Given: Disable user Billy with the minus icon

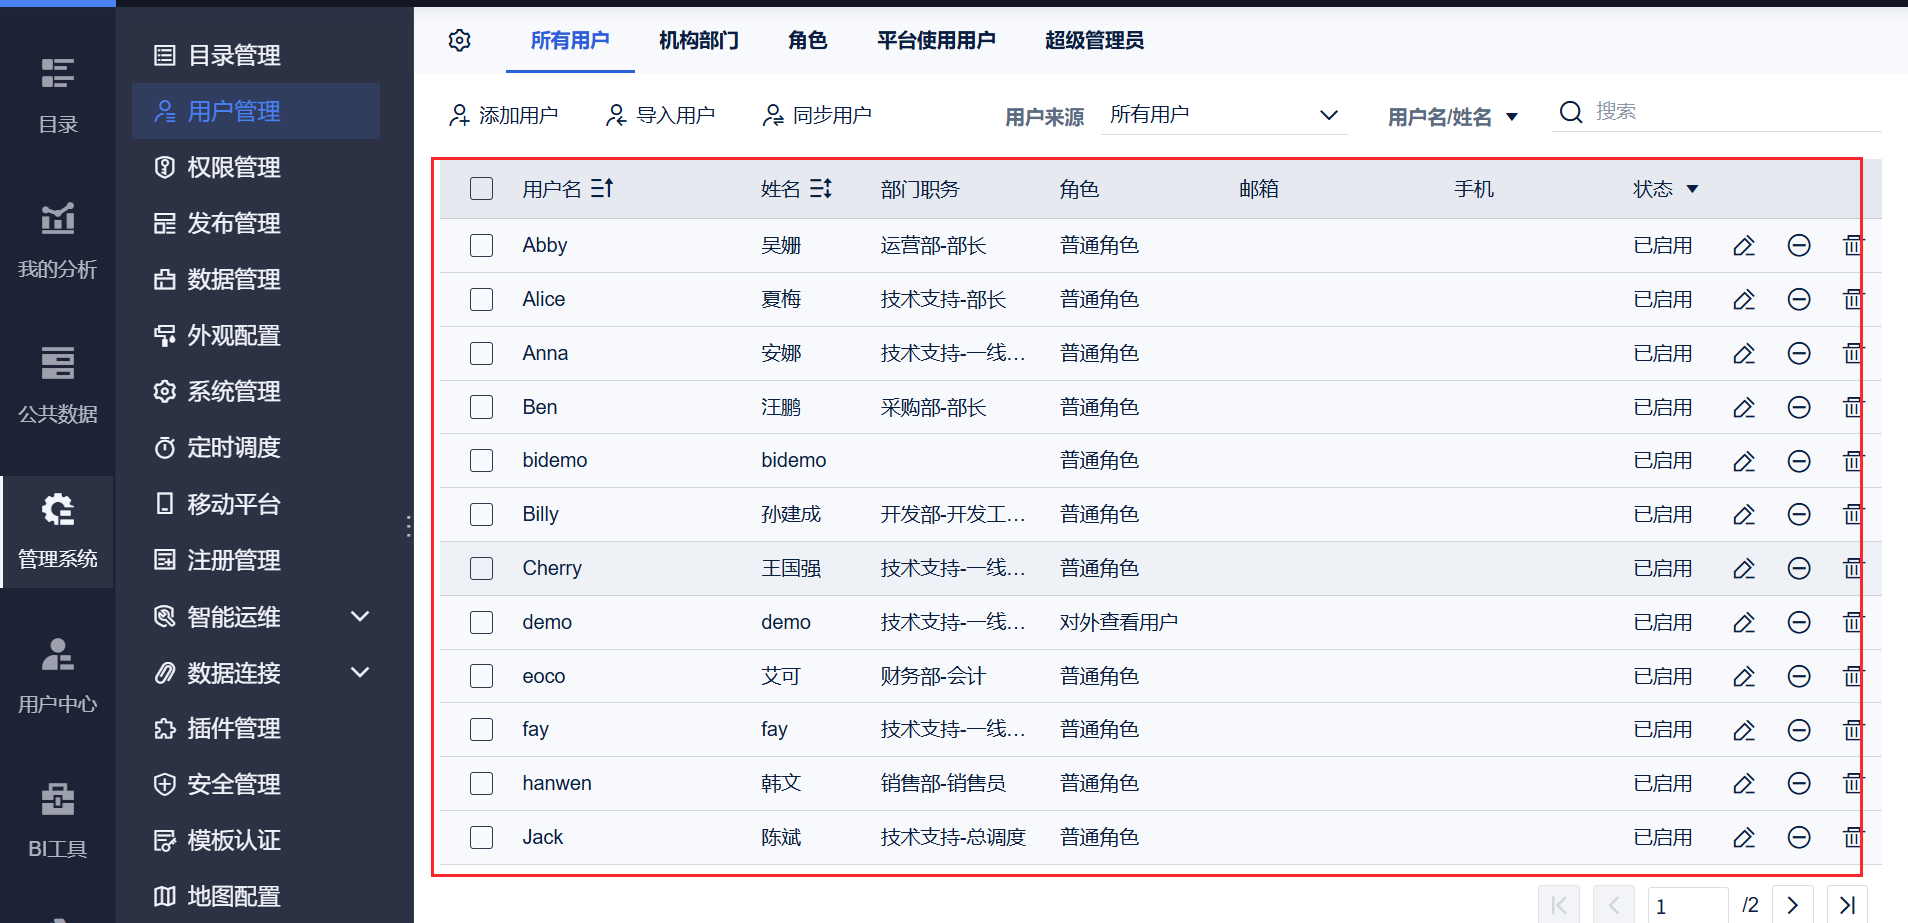Looking at the screenshot, I should [1799, 514].
